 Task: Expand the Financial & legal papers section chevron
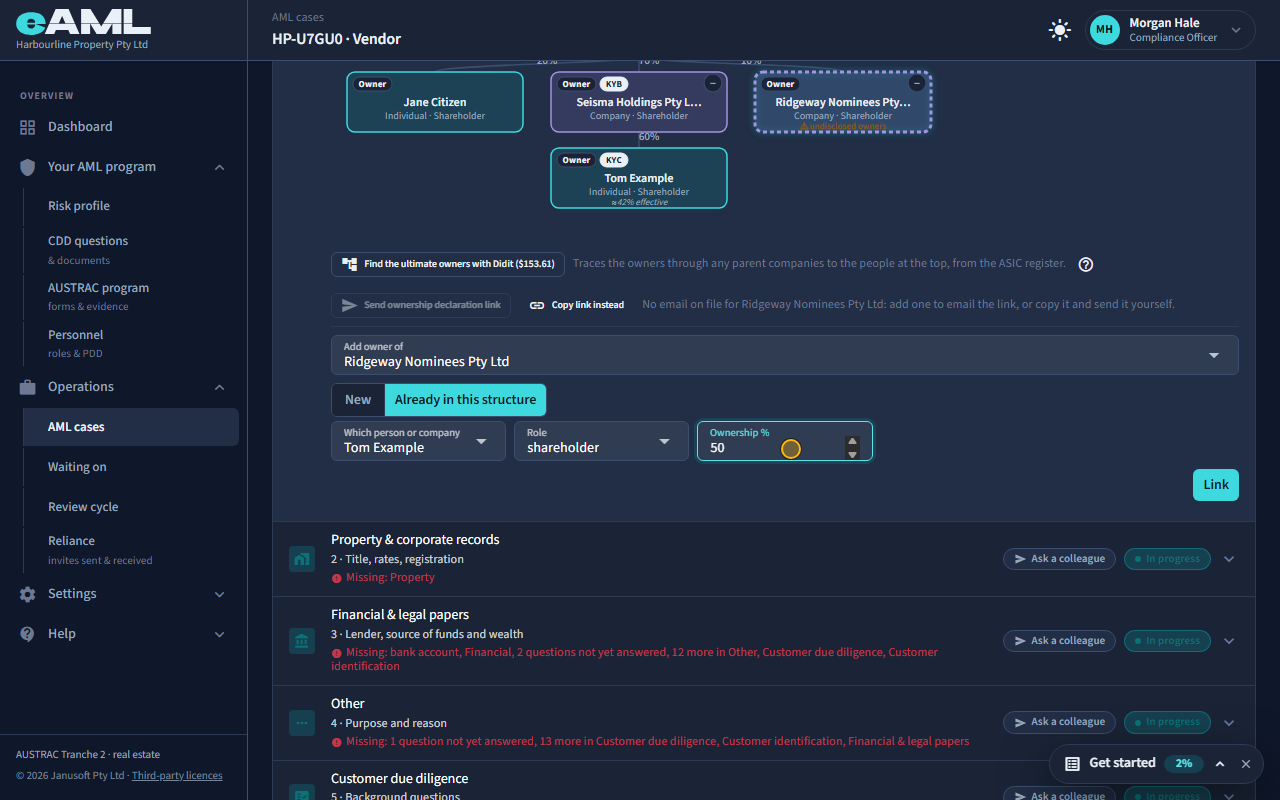click(1229, 641)
